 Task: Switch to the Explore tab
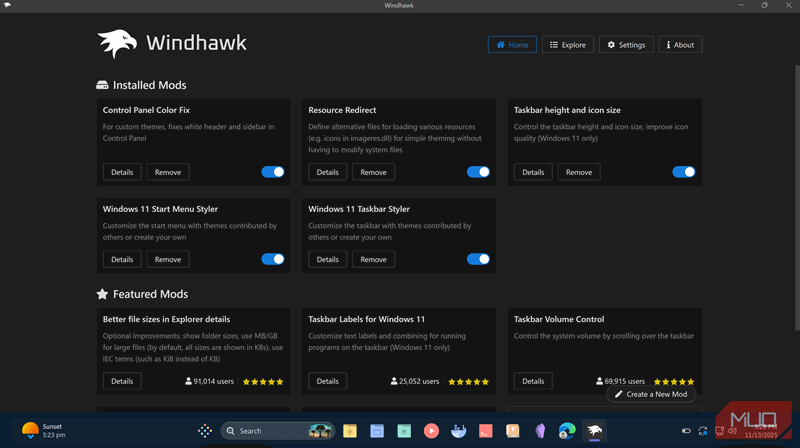coord(567,44)
